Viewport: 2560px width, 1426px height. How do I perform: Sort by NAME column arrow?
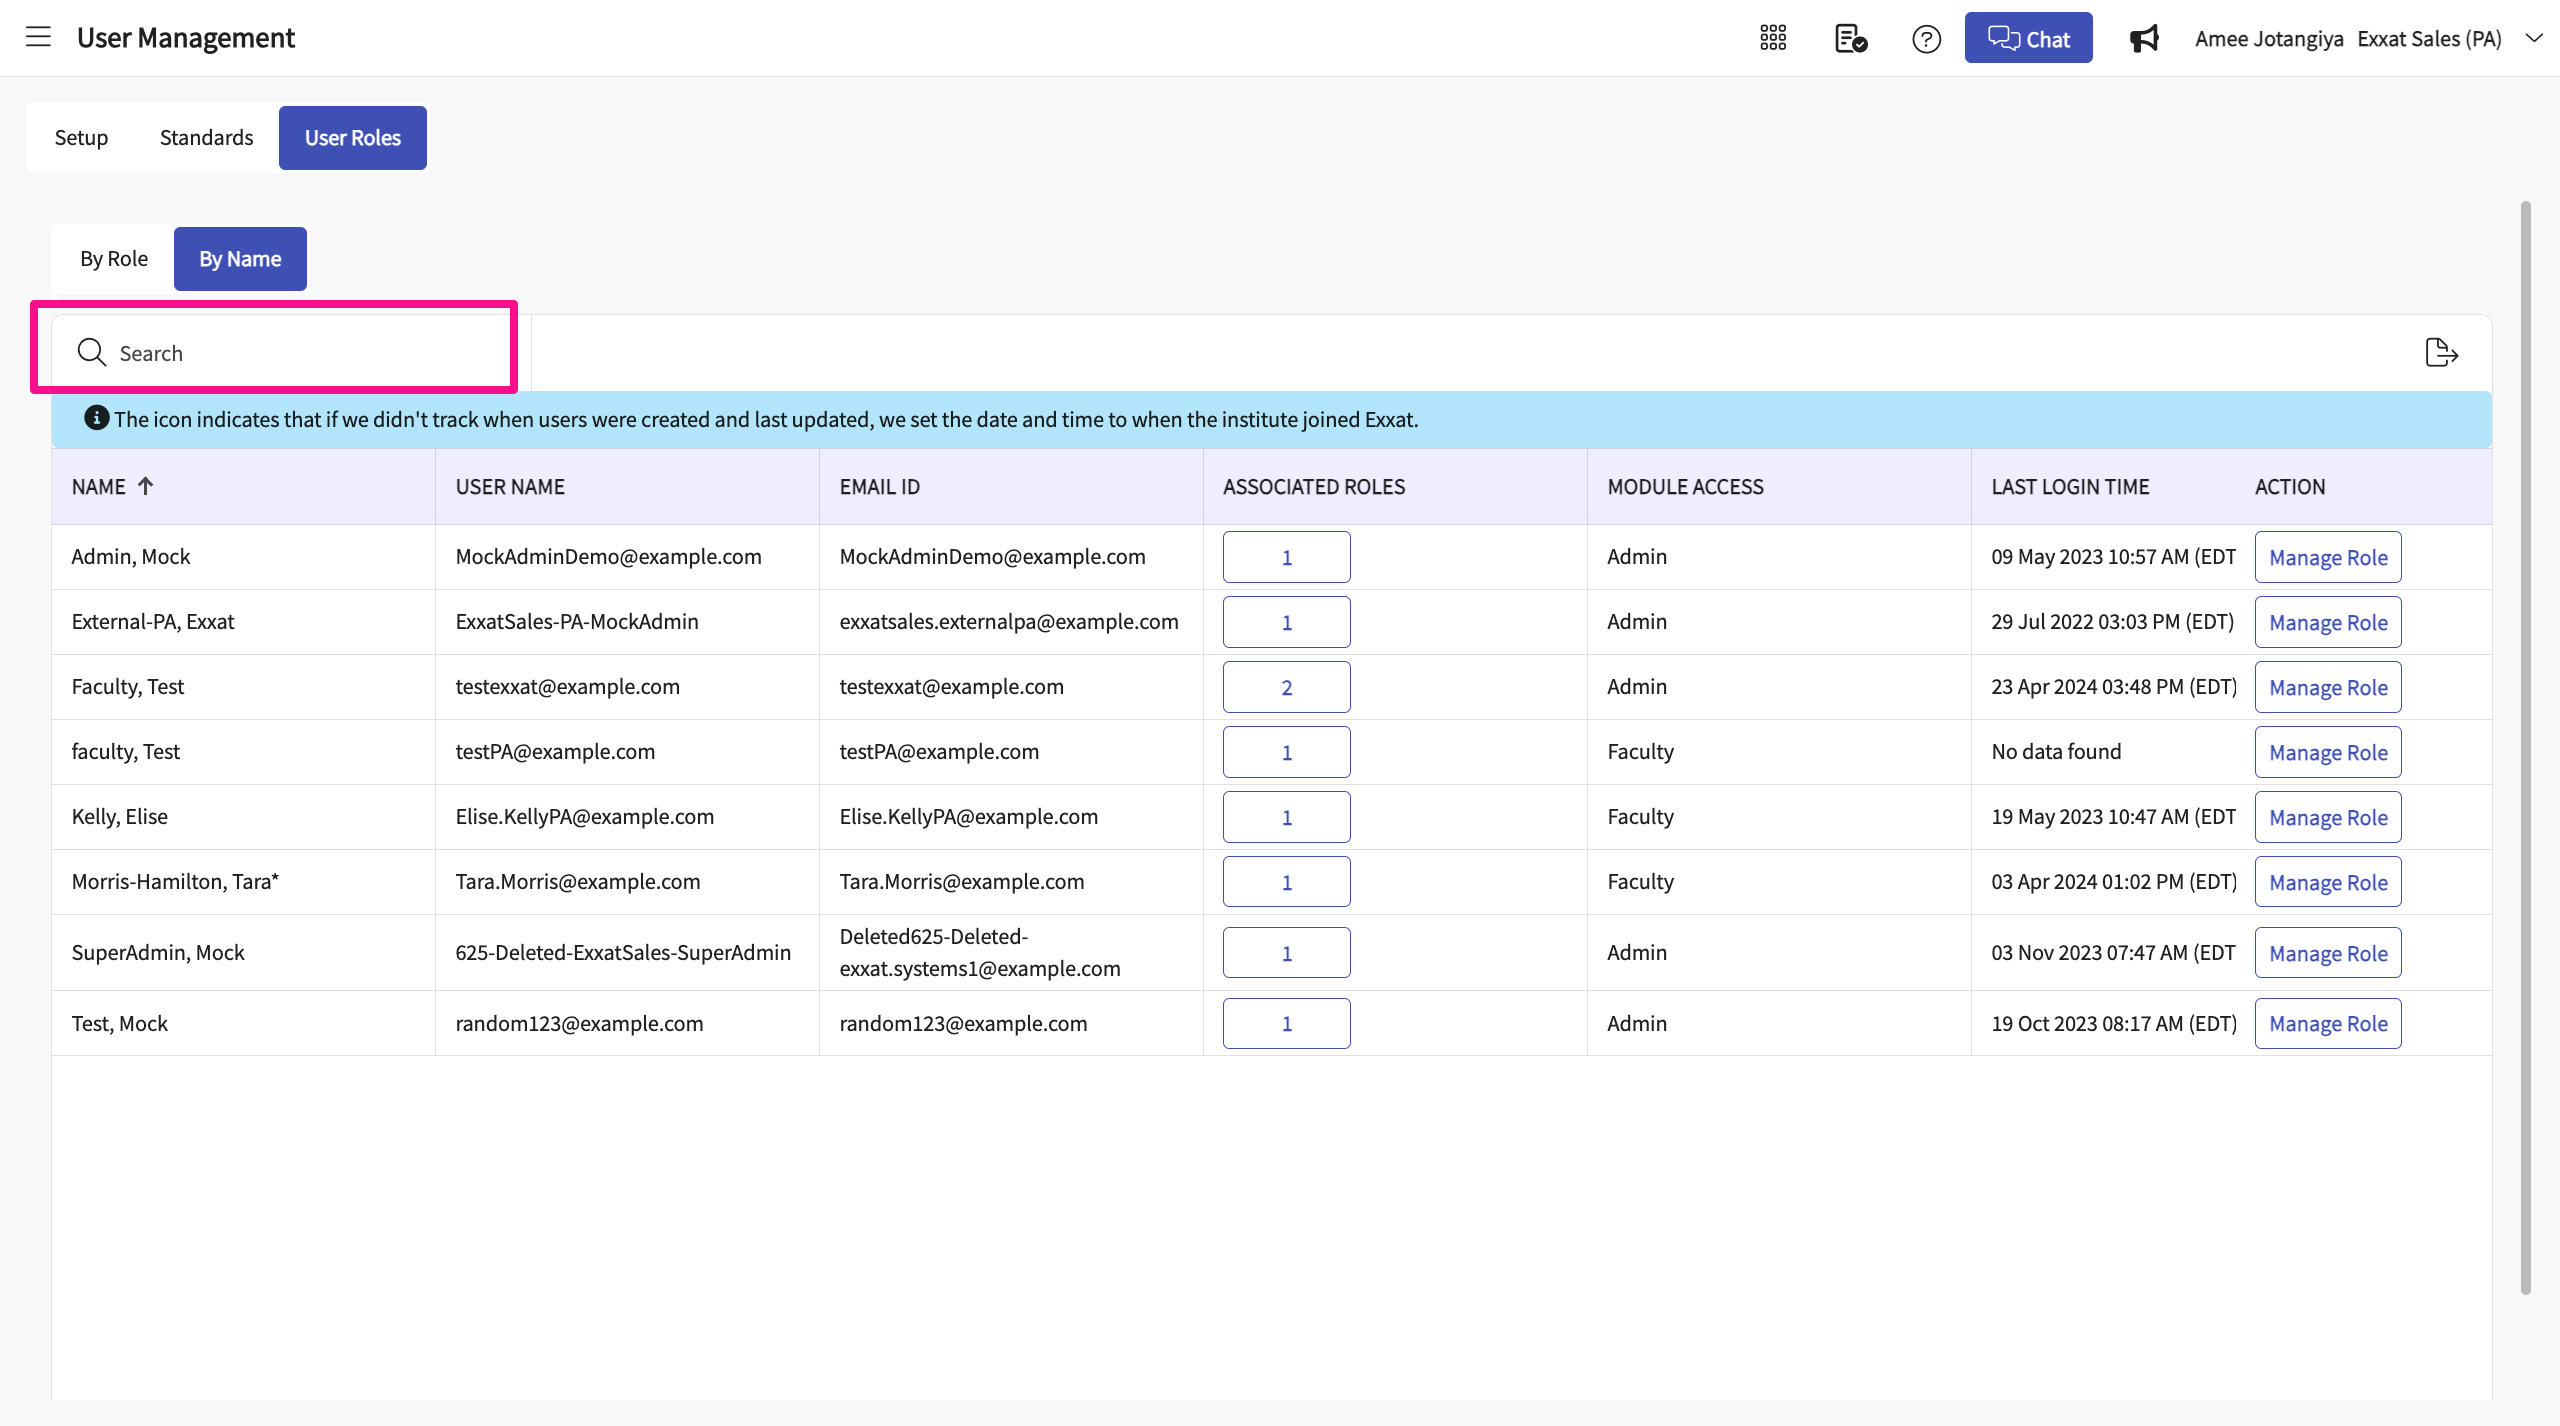pos(146,486)
